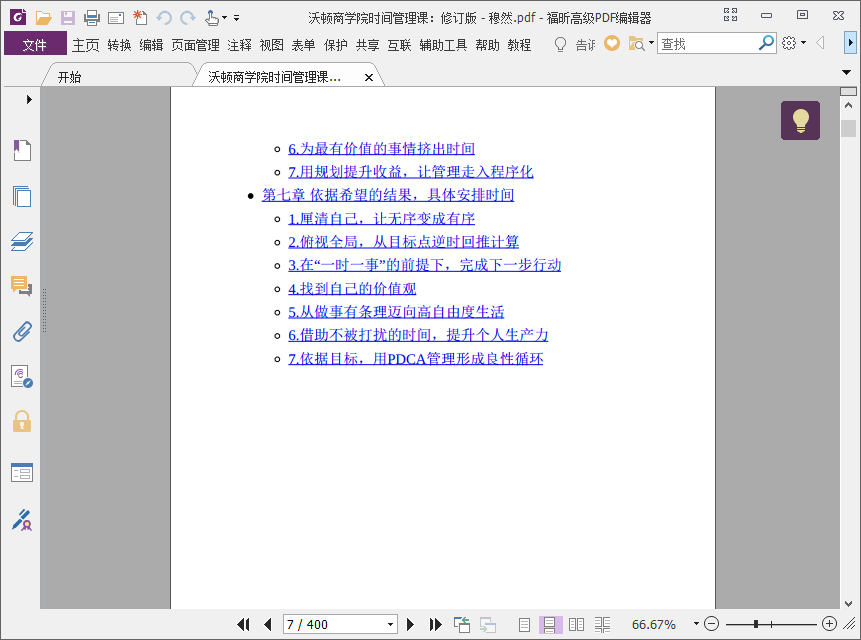Image resolution: width=861 pixels, height=640 pixels.
Task: Click the previous view icon in status bar
Action: point(462,624)
